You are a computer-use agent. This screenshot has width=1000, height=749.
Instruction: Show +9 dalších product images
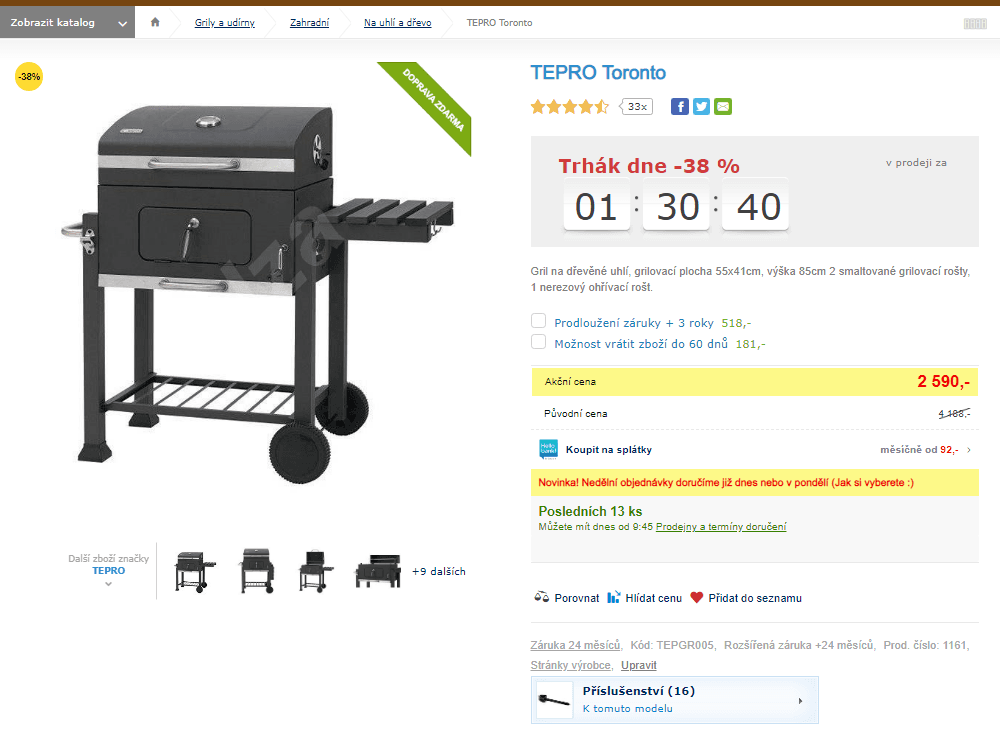coord(439,572)
